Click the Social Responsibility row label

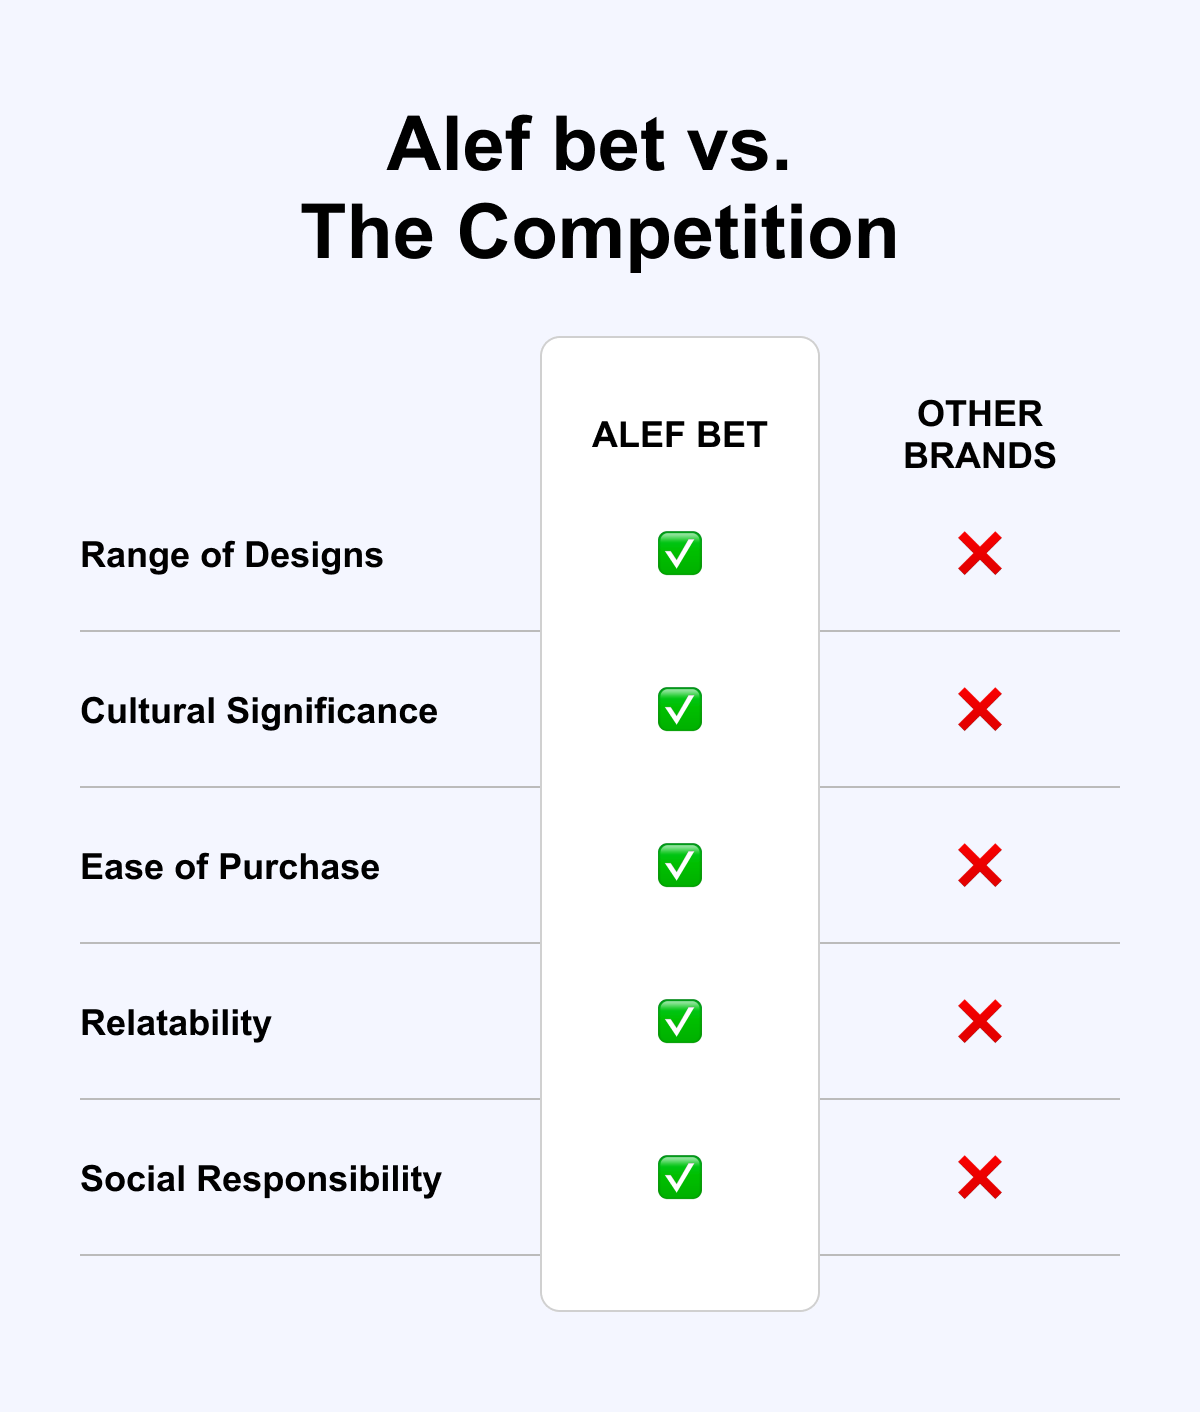[261, 1179]
